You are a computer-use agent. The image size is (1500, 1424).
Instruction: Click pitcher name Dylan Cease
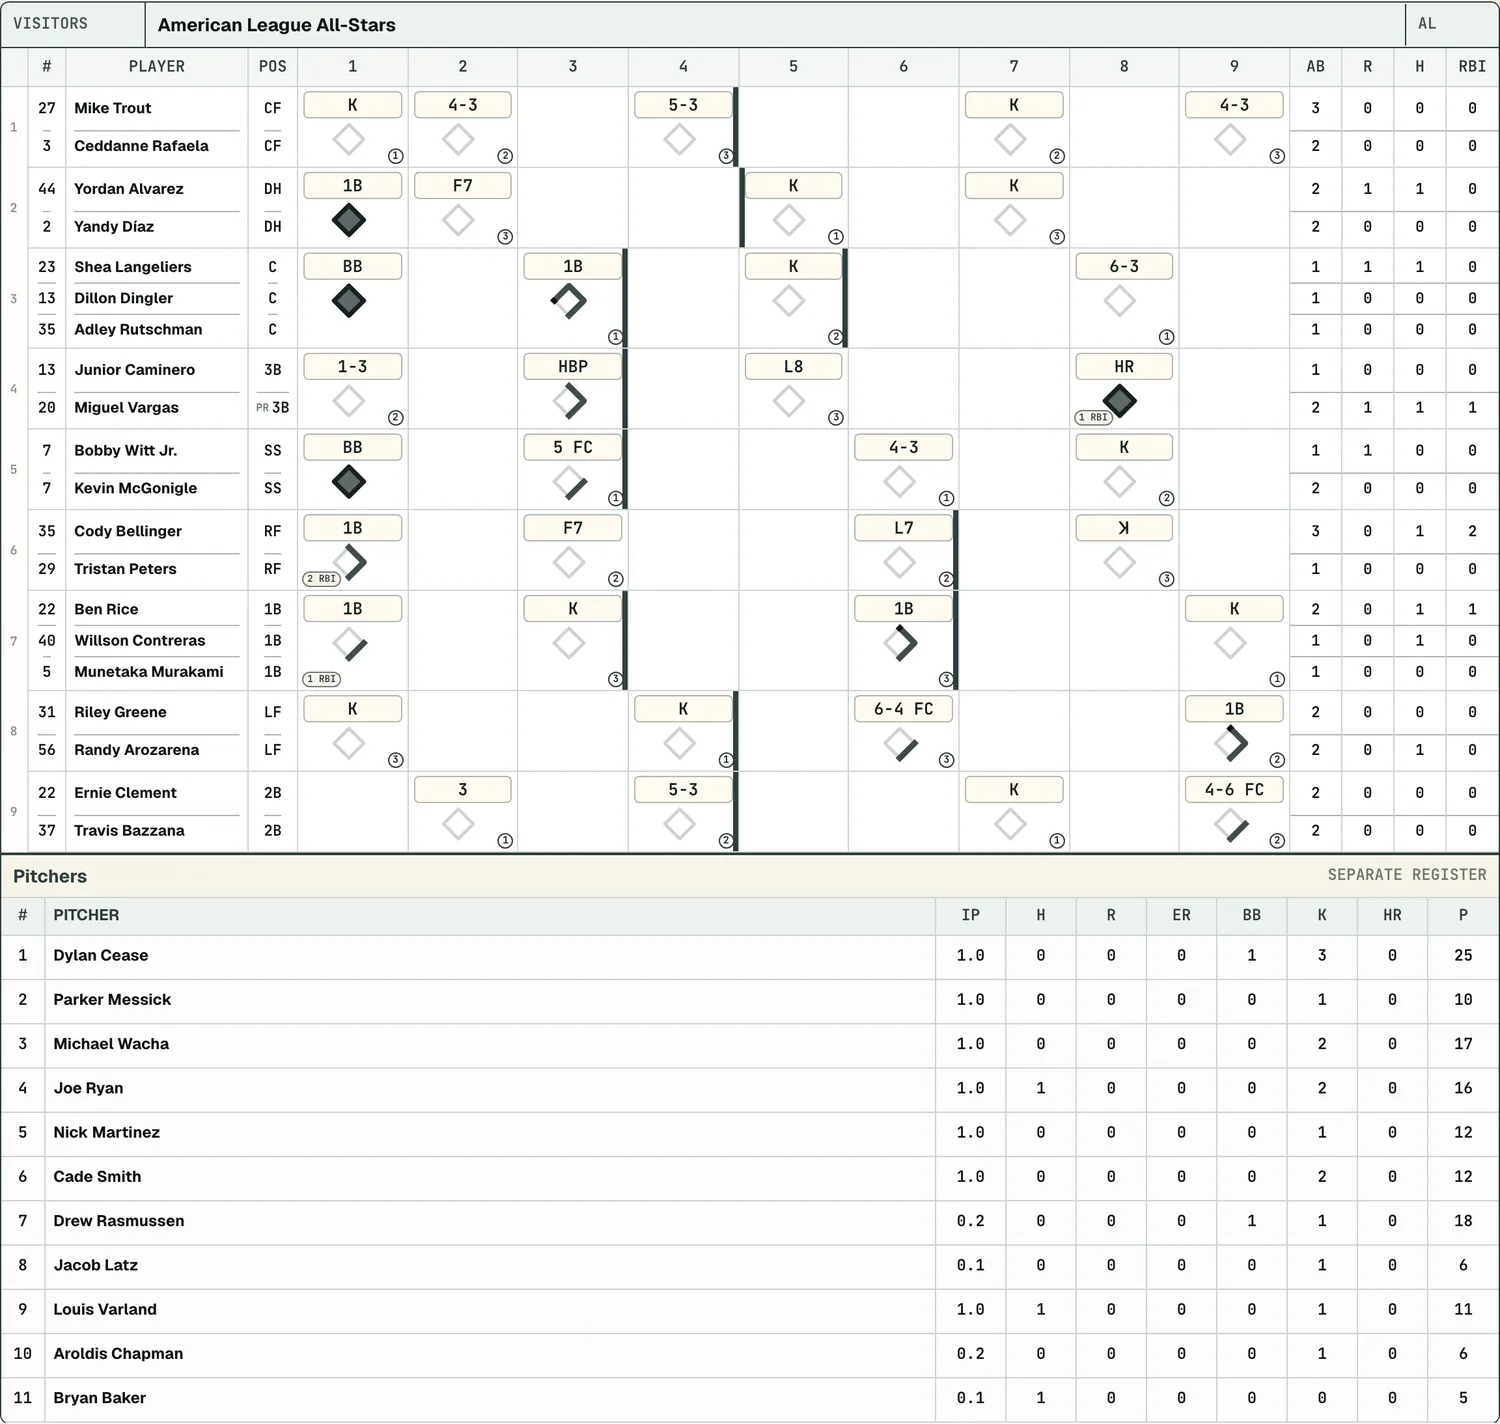(x=100, y=956)
